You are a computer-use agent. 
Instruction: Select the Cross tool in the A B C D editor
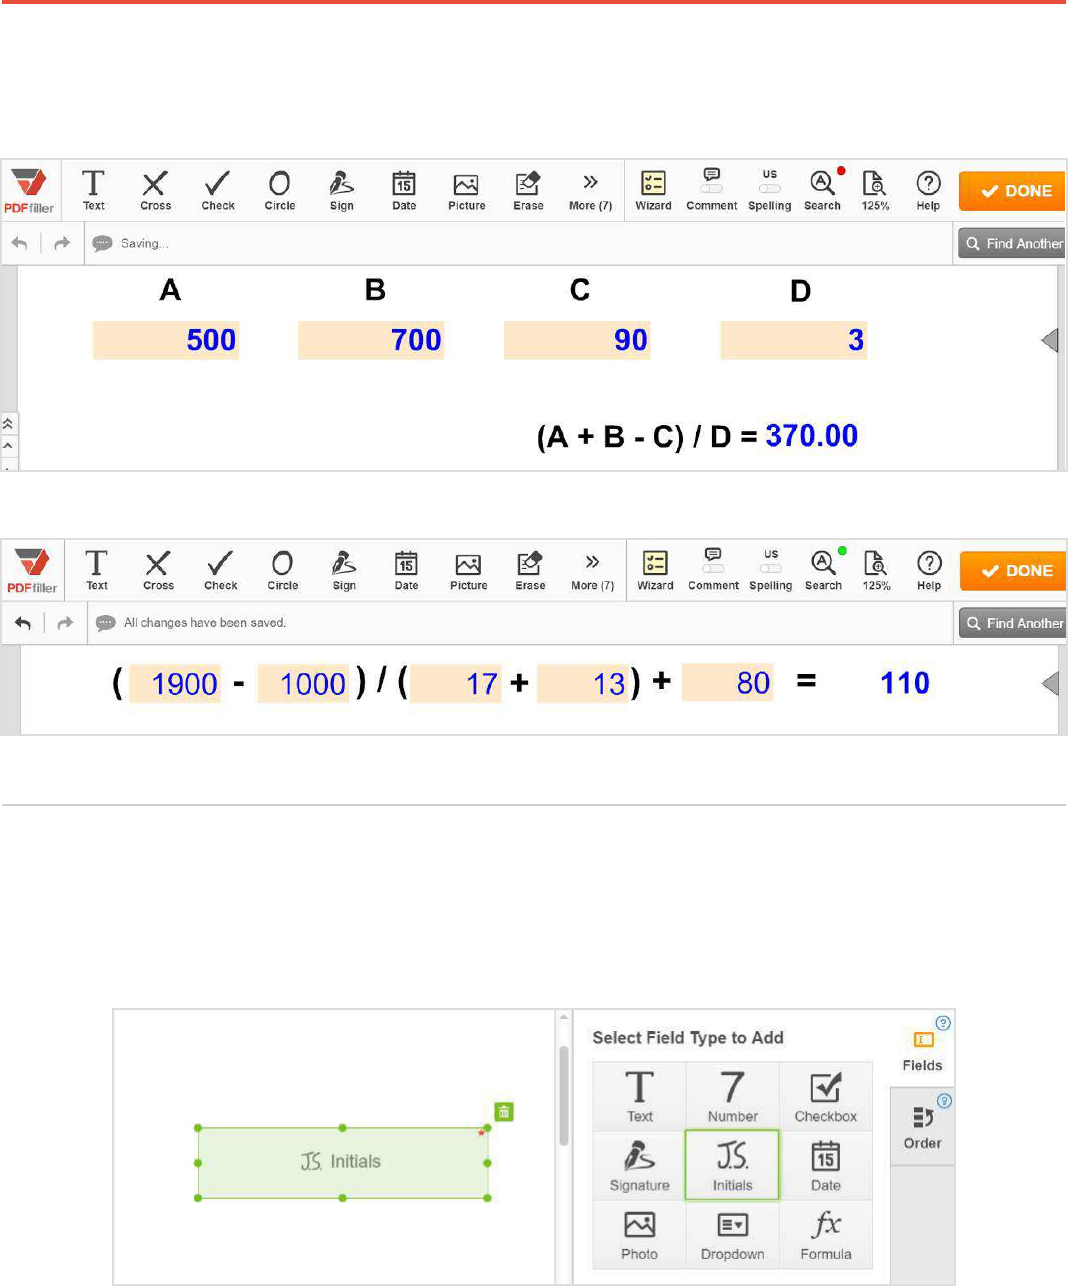(x=155, y=190)
